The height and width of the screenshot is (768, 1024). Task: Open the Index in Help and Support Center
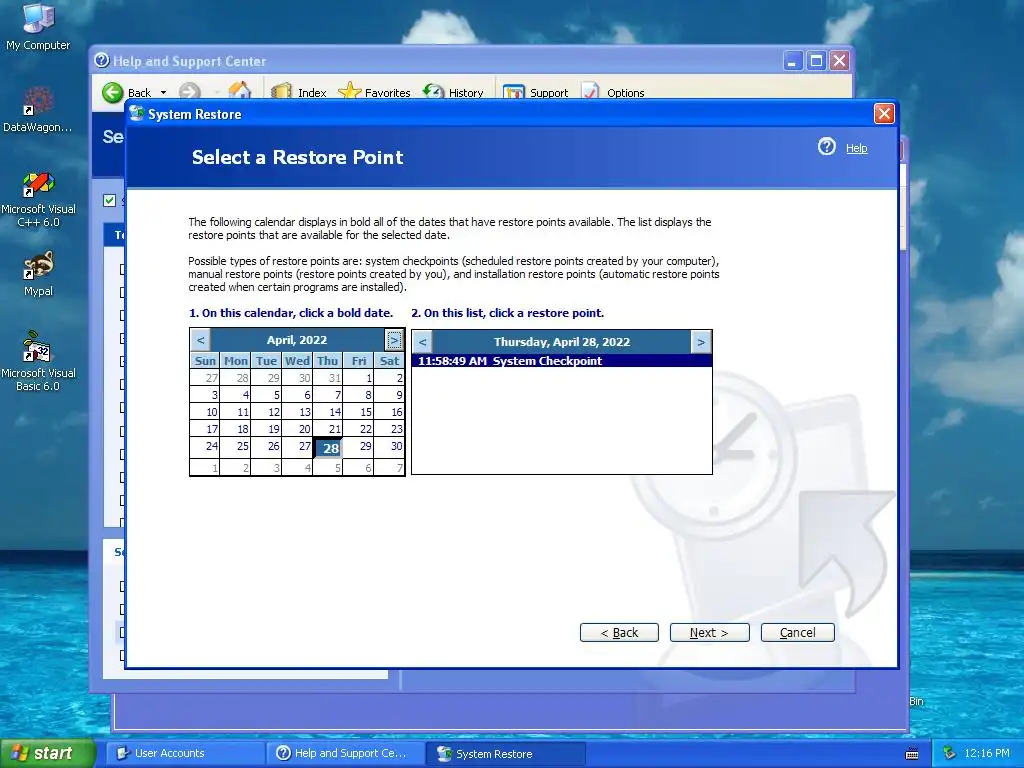pos(298,92)
